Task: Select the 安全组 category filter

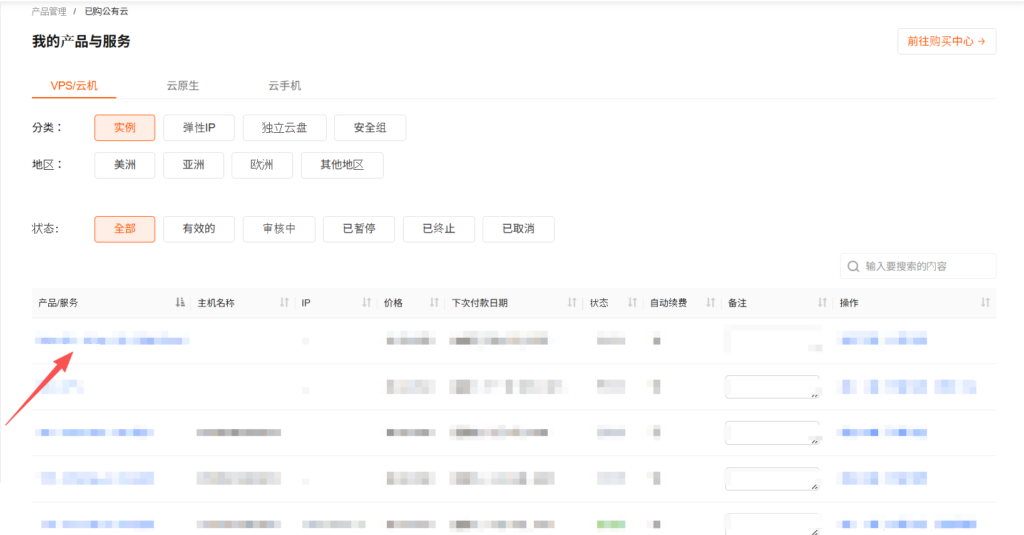Action: [x=370, y=127]
